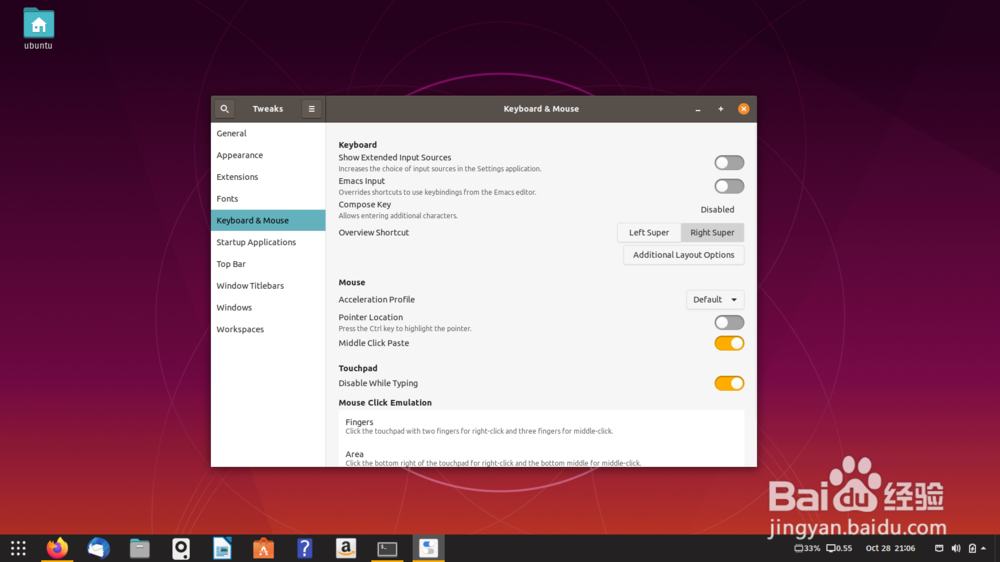
Task: Open LibreOffice Writer from the dock
Action: 222,548
